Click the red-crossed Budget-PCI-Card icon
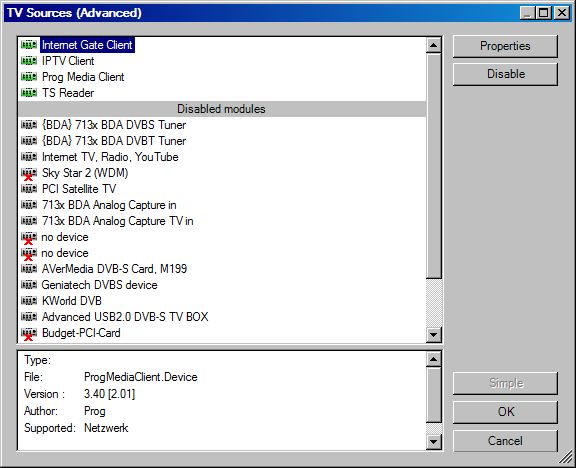Viewport: 576px width, 468px height. (29, 334)
